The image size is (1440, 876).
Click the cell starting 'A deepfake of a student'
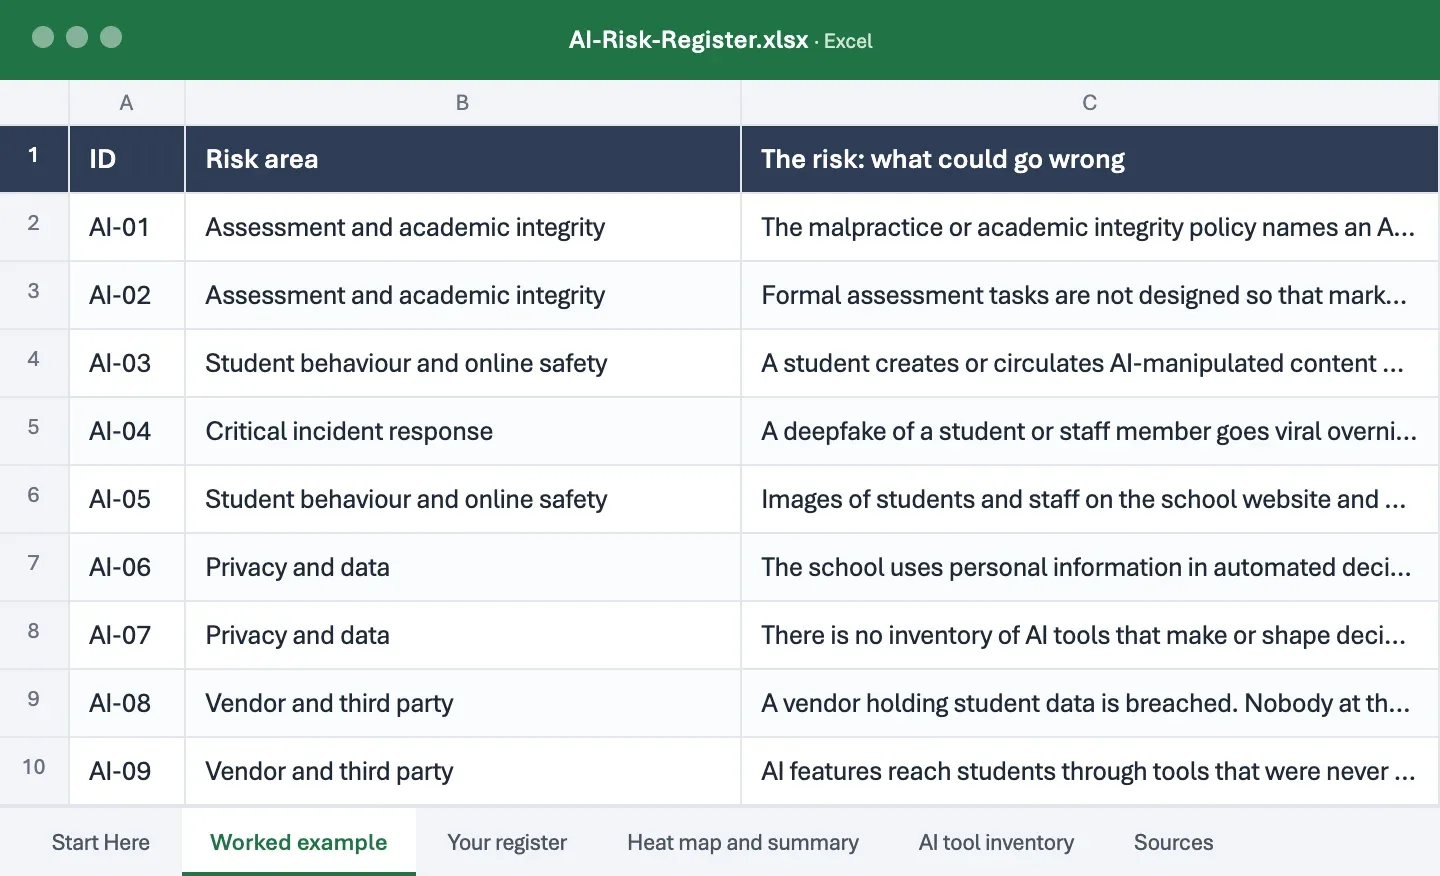[x=1090, y=431]
